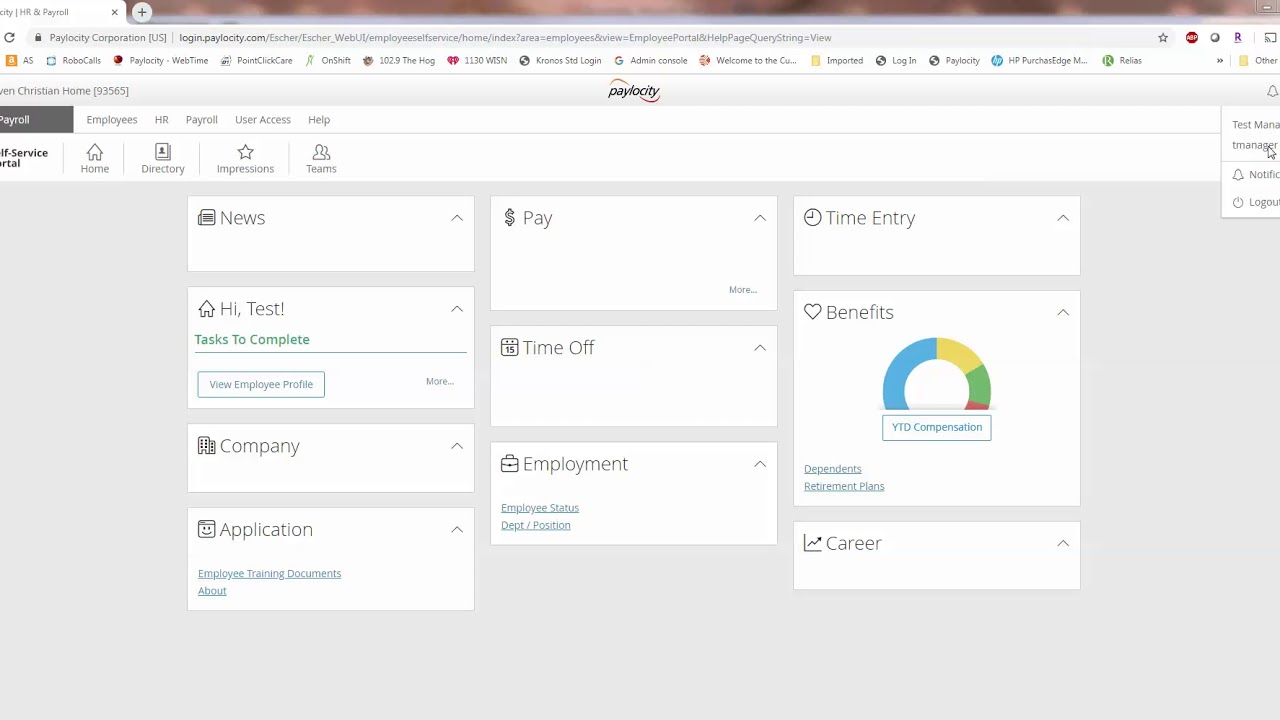This screenshot has height=720, width=1280.
Task: Open the Help menu
Action: [x=319, y=120]
